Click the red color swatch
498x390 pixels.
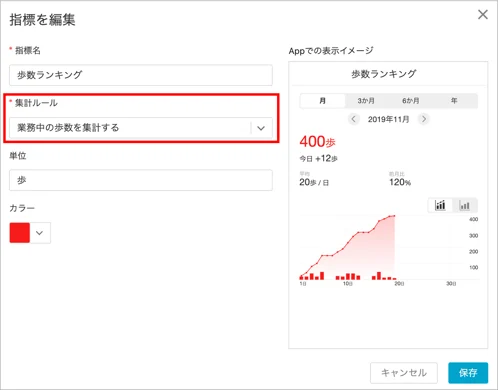pos(20,233)
